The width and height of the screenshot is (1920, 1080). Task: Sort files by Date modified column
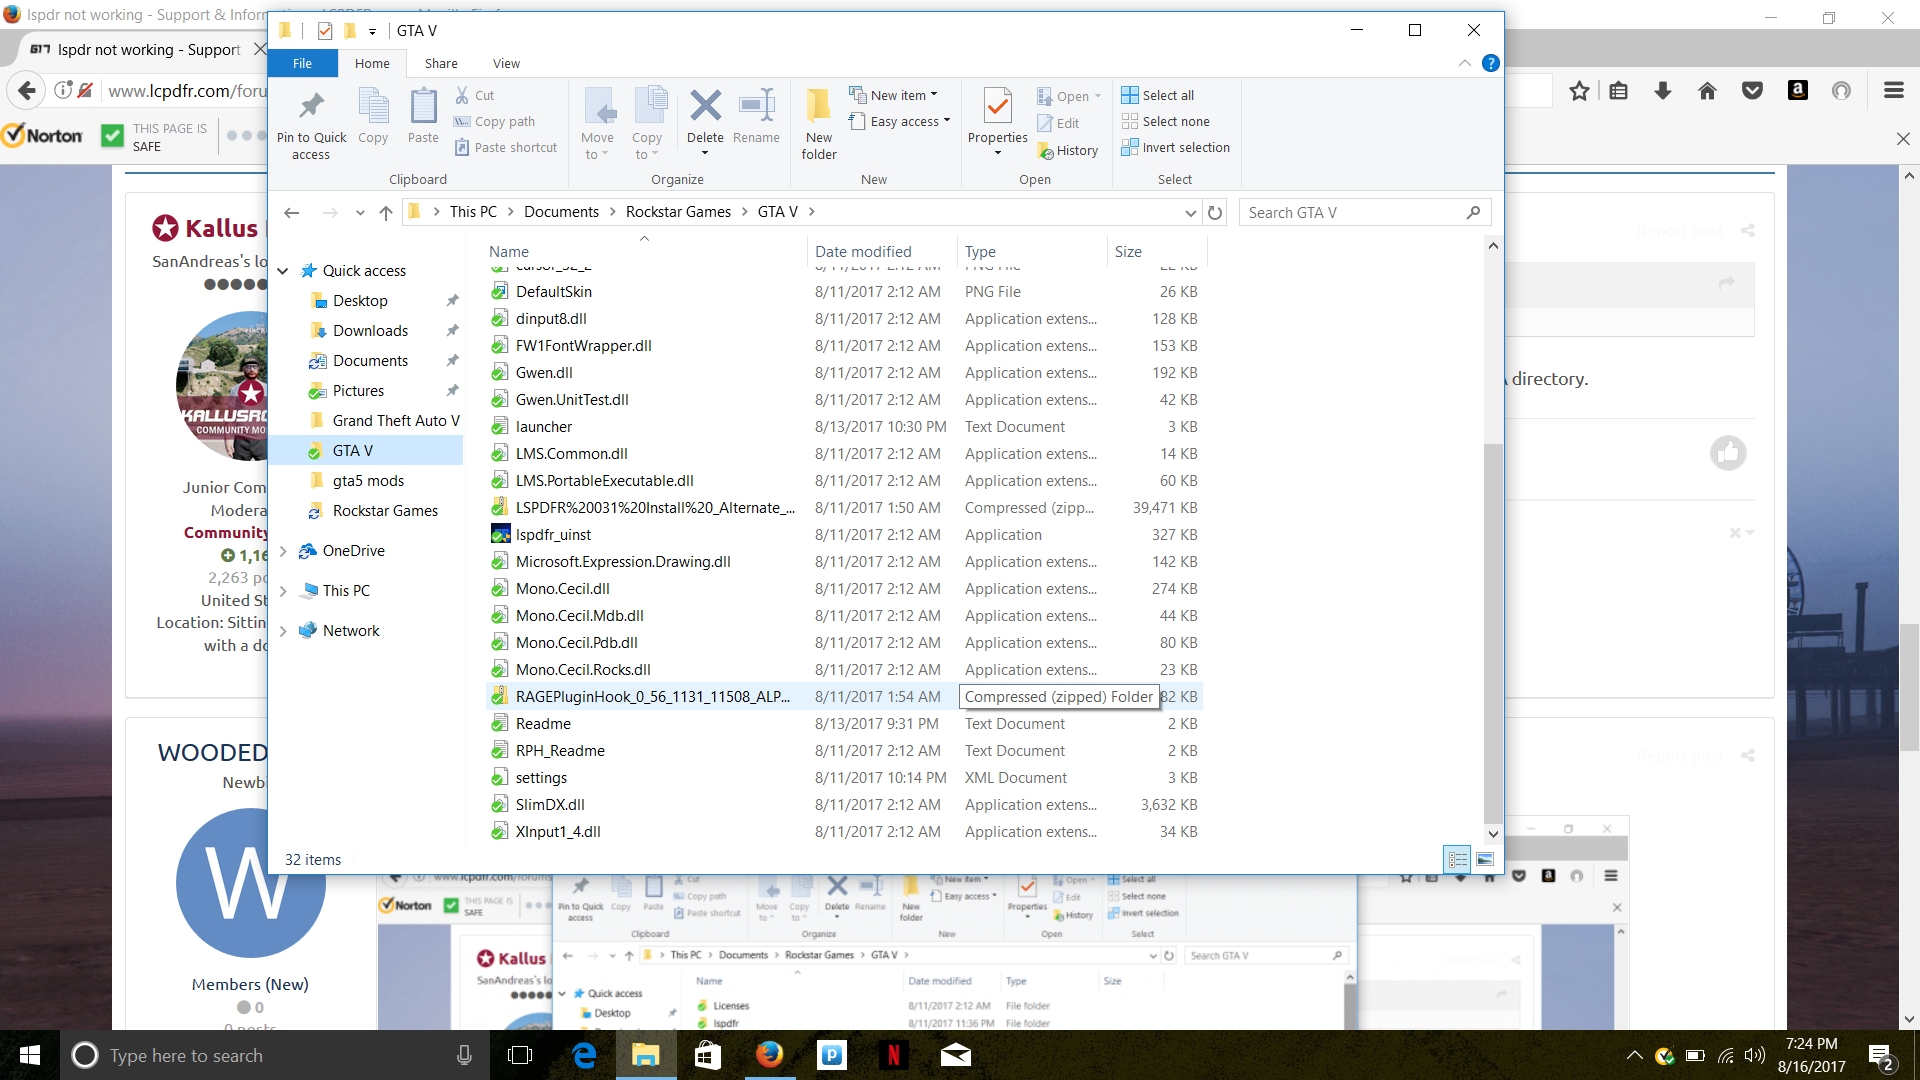(x=863, y=252)
